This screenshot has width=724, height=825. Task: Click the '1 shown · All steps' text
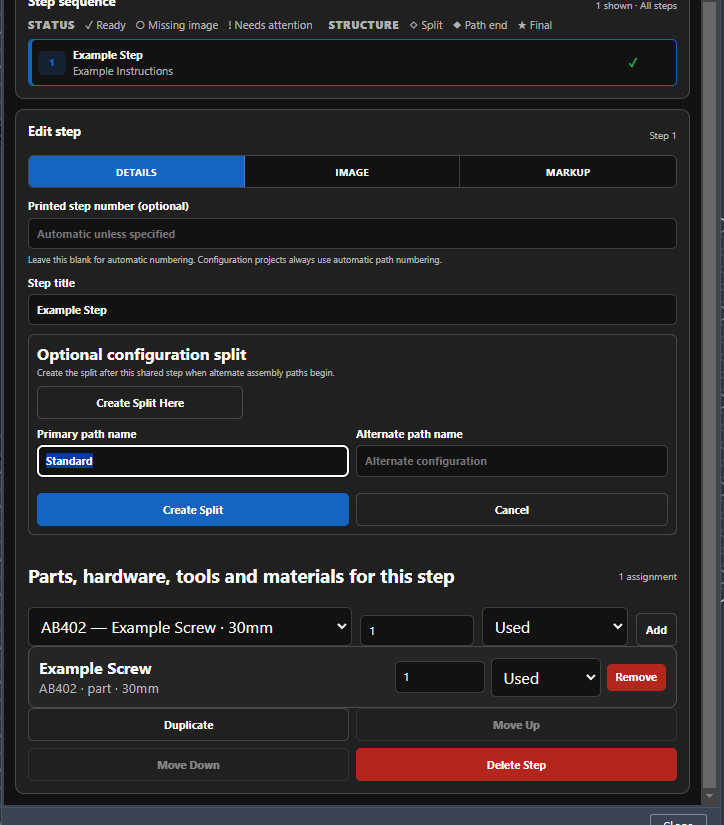click(636, 6)
